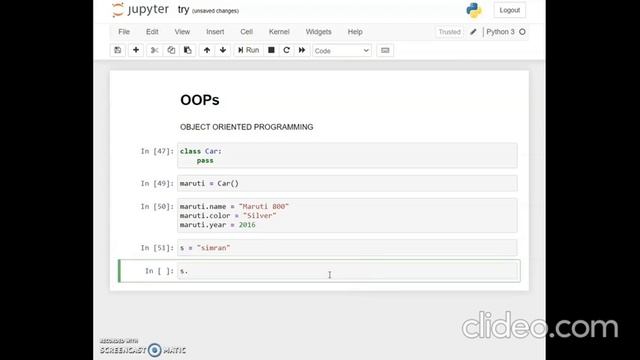The image size is (640, 360).
Task: Click the Logout button
Action: click(x=510, y=10)
